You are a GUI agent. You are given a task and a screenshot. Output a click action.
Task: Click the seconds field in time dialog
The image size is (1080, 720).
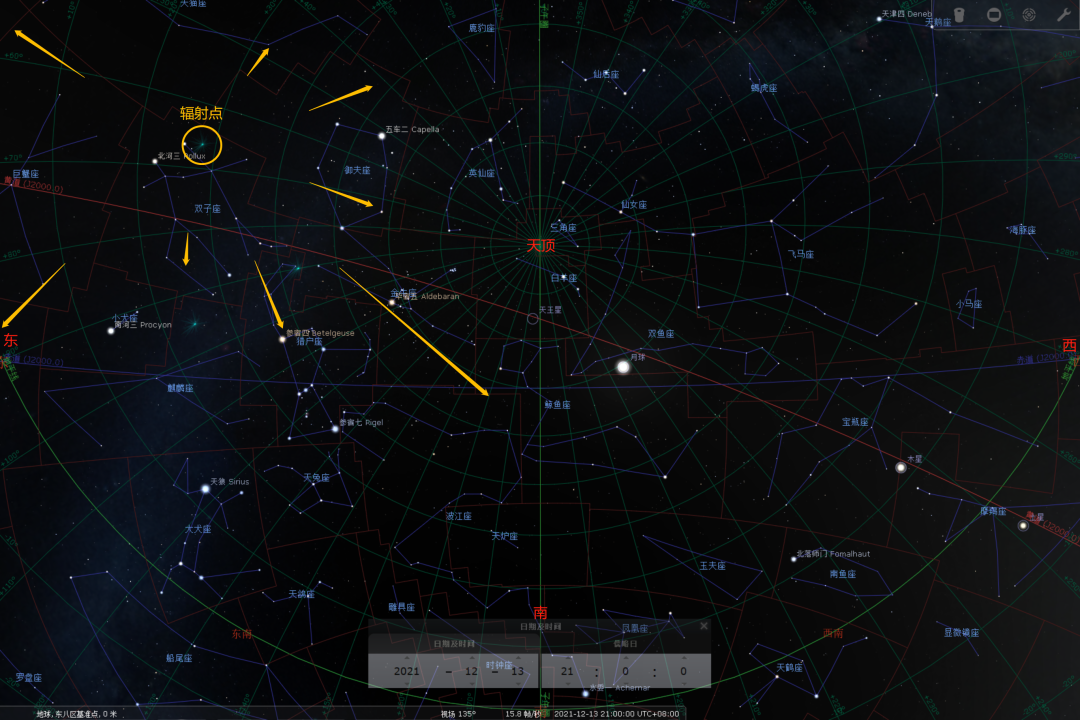683,671
